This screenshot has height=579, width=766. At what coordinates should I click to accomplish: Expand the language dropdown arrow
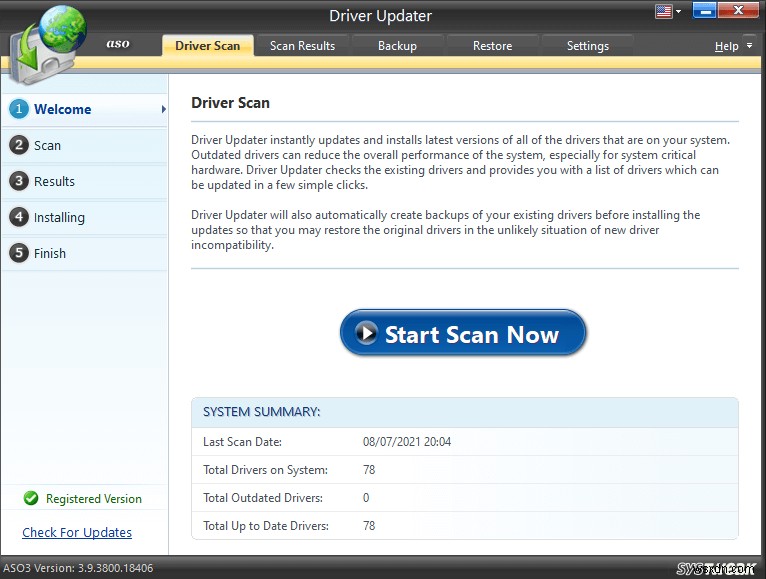[x=679, y=11]
